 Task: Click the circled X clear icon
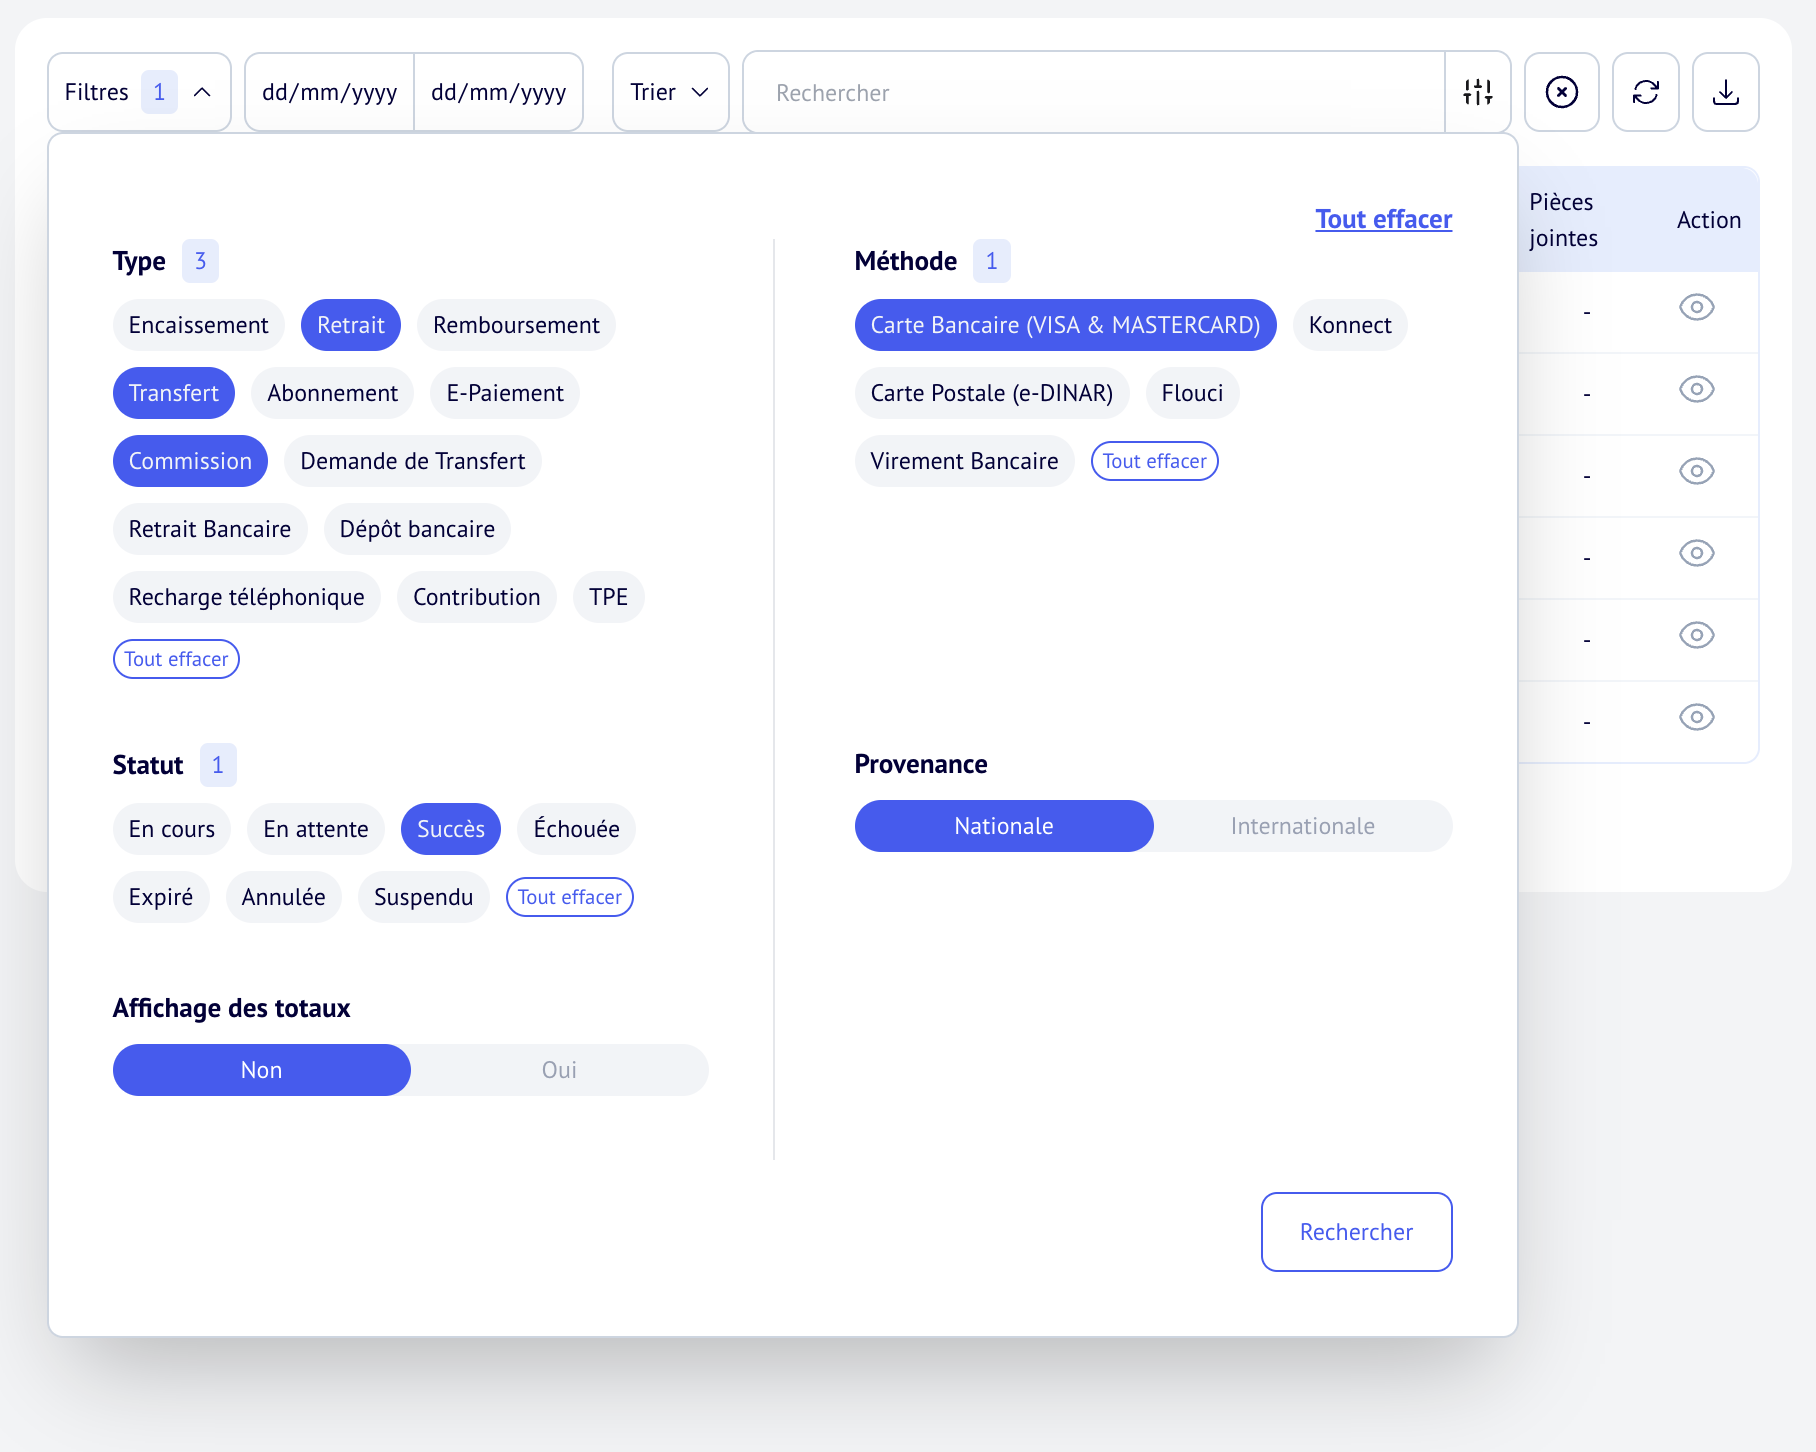pos(1561,92)
